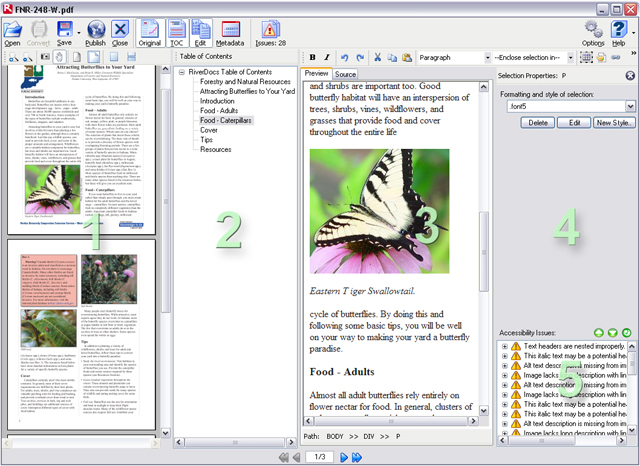Image resolution: width=640 pixels, height=466 pixels.
Task: Select the Food - Caterpillars TOC entry
Action: click(226, 120)
